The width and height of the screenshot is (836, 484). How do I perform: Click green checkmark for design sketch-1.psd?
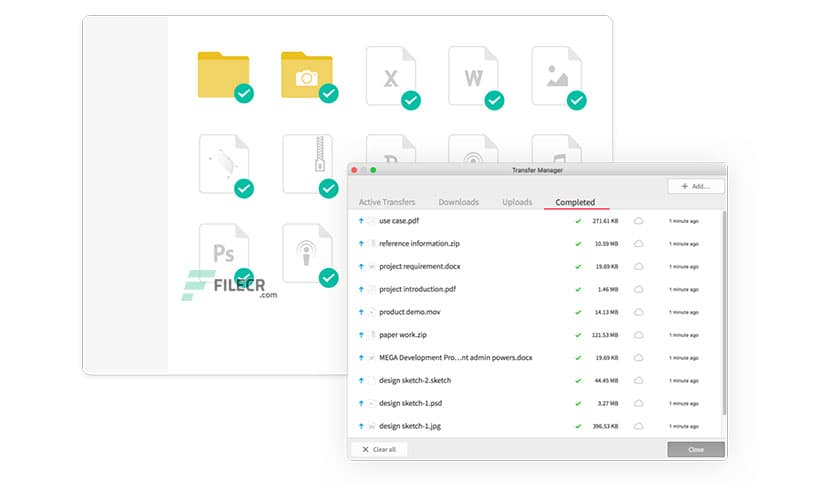(578, 404)
